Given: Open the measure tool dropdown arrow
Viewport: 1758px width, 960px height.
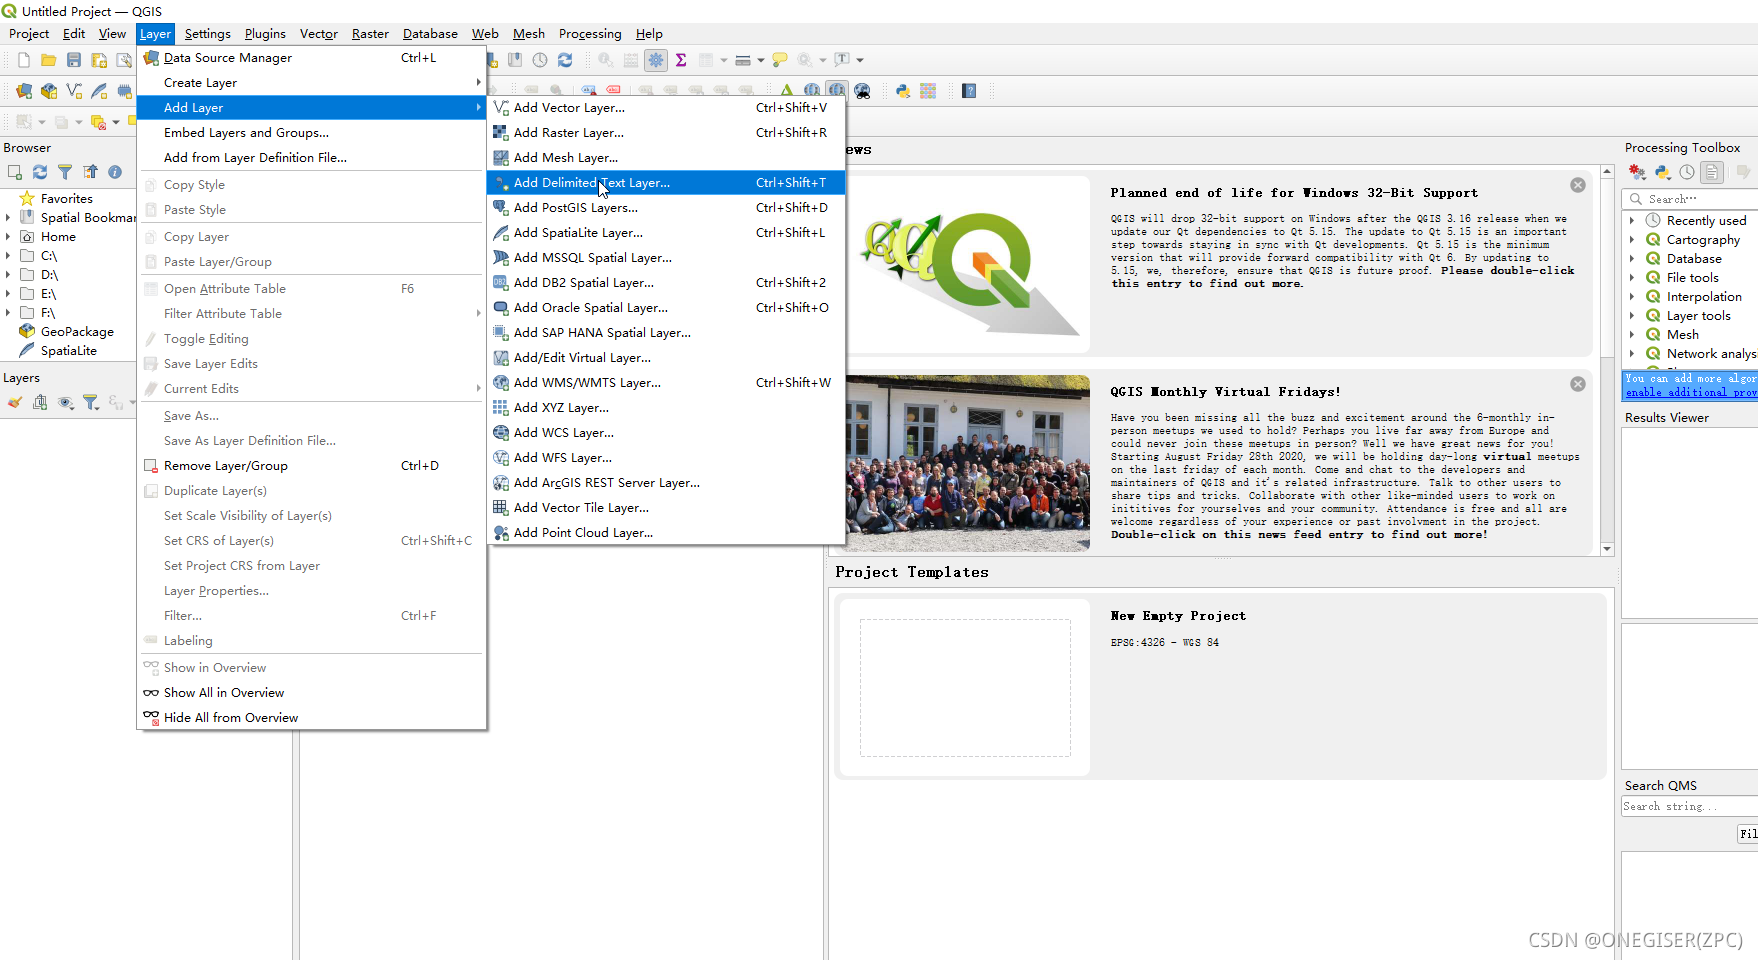Looking at the screenshot, I should coord(761,60).
